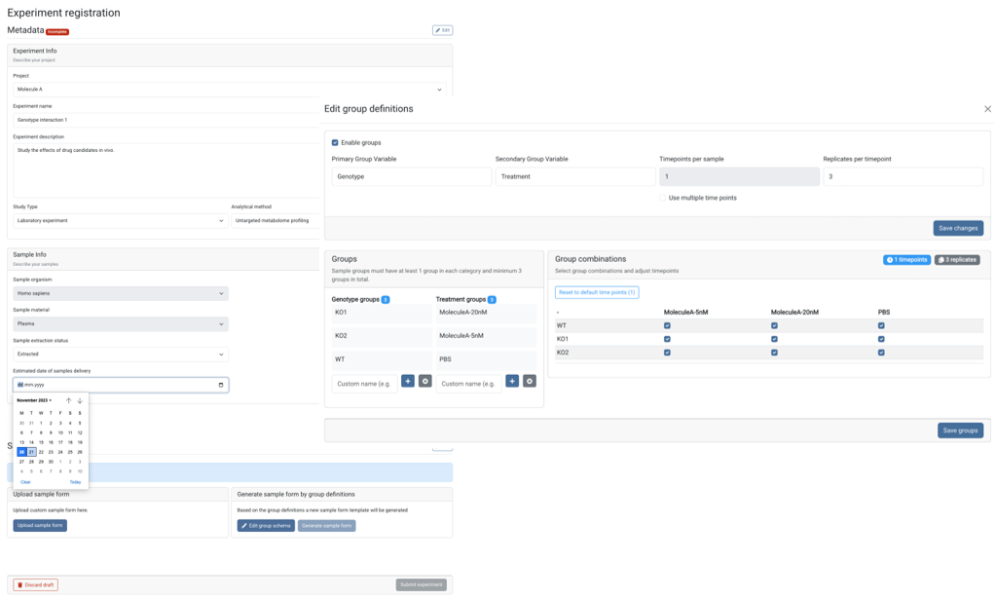Add a new Genotype group with plus
The height and width of the screenshot is (600, 995).
tap(408, 381)
